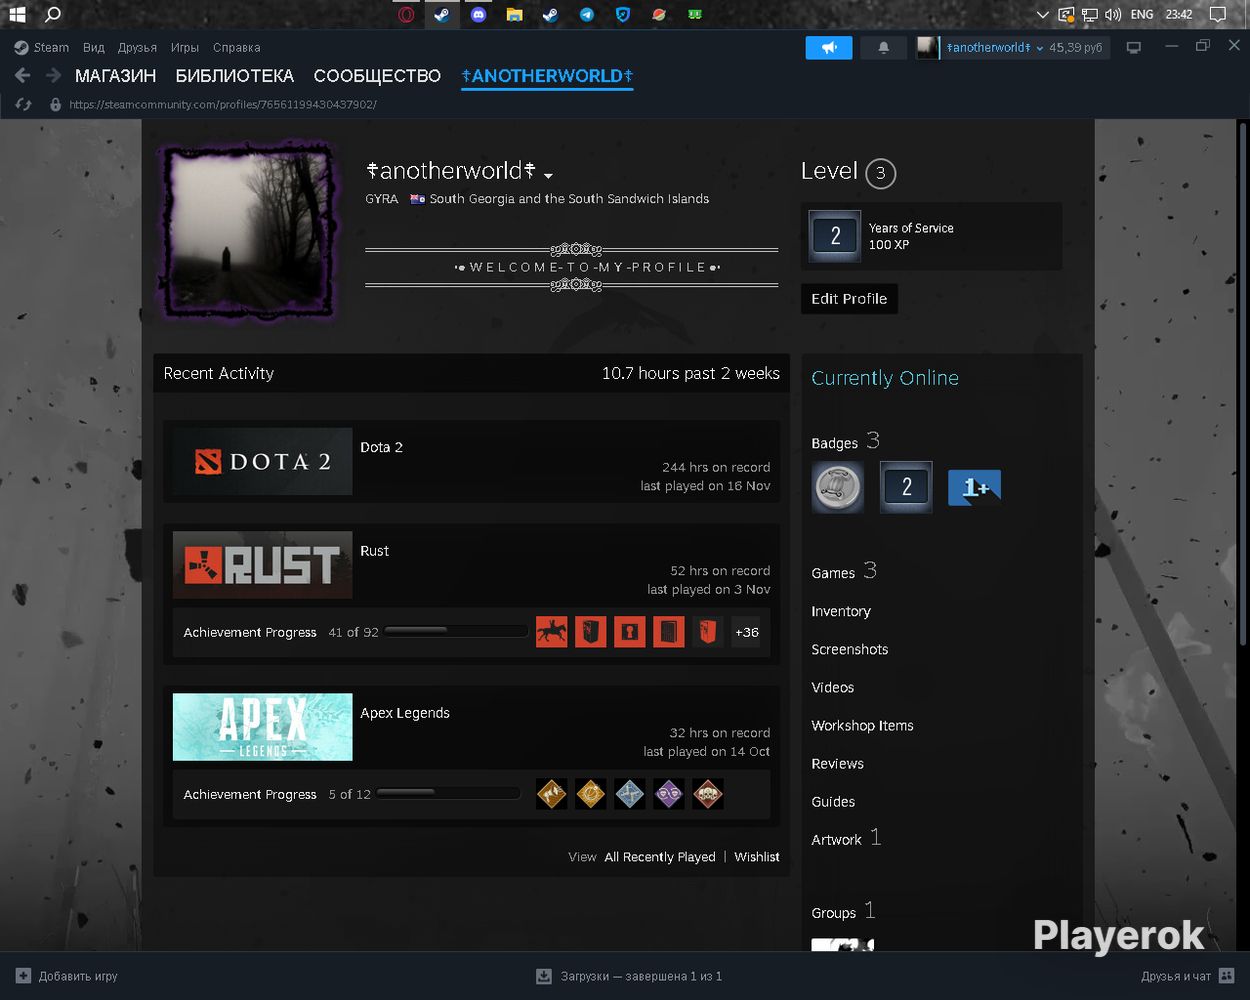Open Windows search magnifier

(53, 14)
